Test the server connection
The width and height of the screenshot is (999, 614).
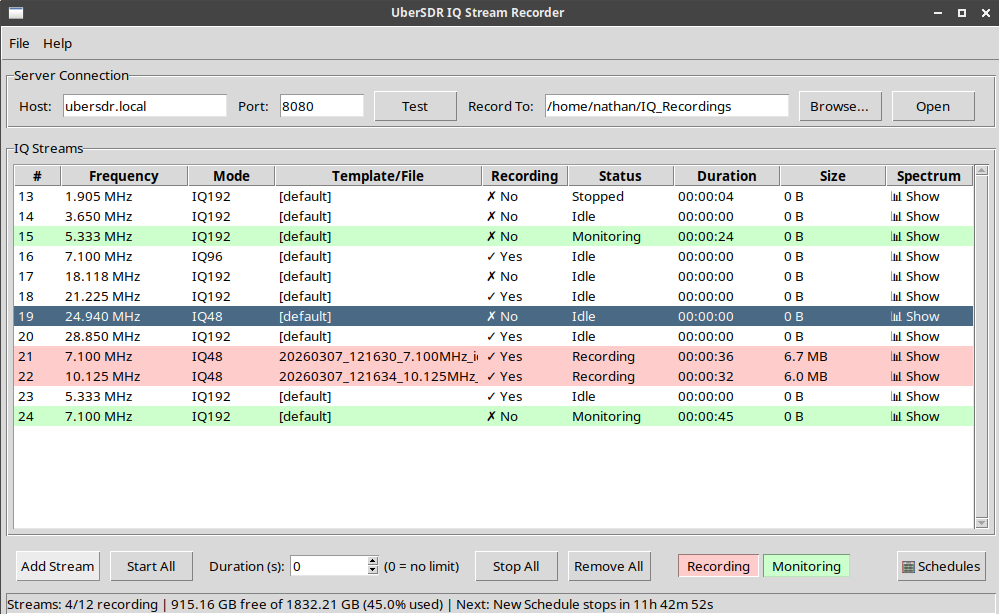(415, 105)
